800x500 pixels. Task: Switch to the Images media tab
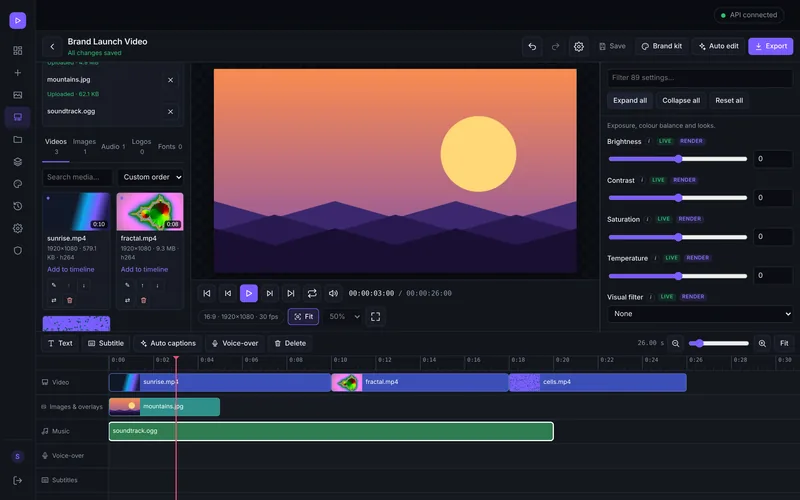tap(84, 146)
